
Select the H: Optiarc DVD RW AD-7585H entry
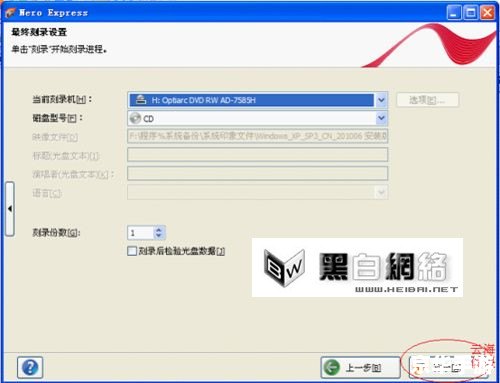click(252, 100)
